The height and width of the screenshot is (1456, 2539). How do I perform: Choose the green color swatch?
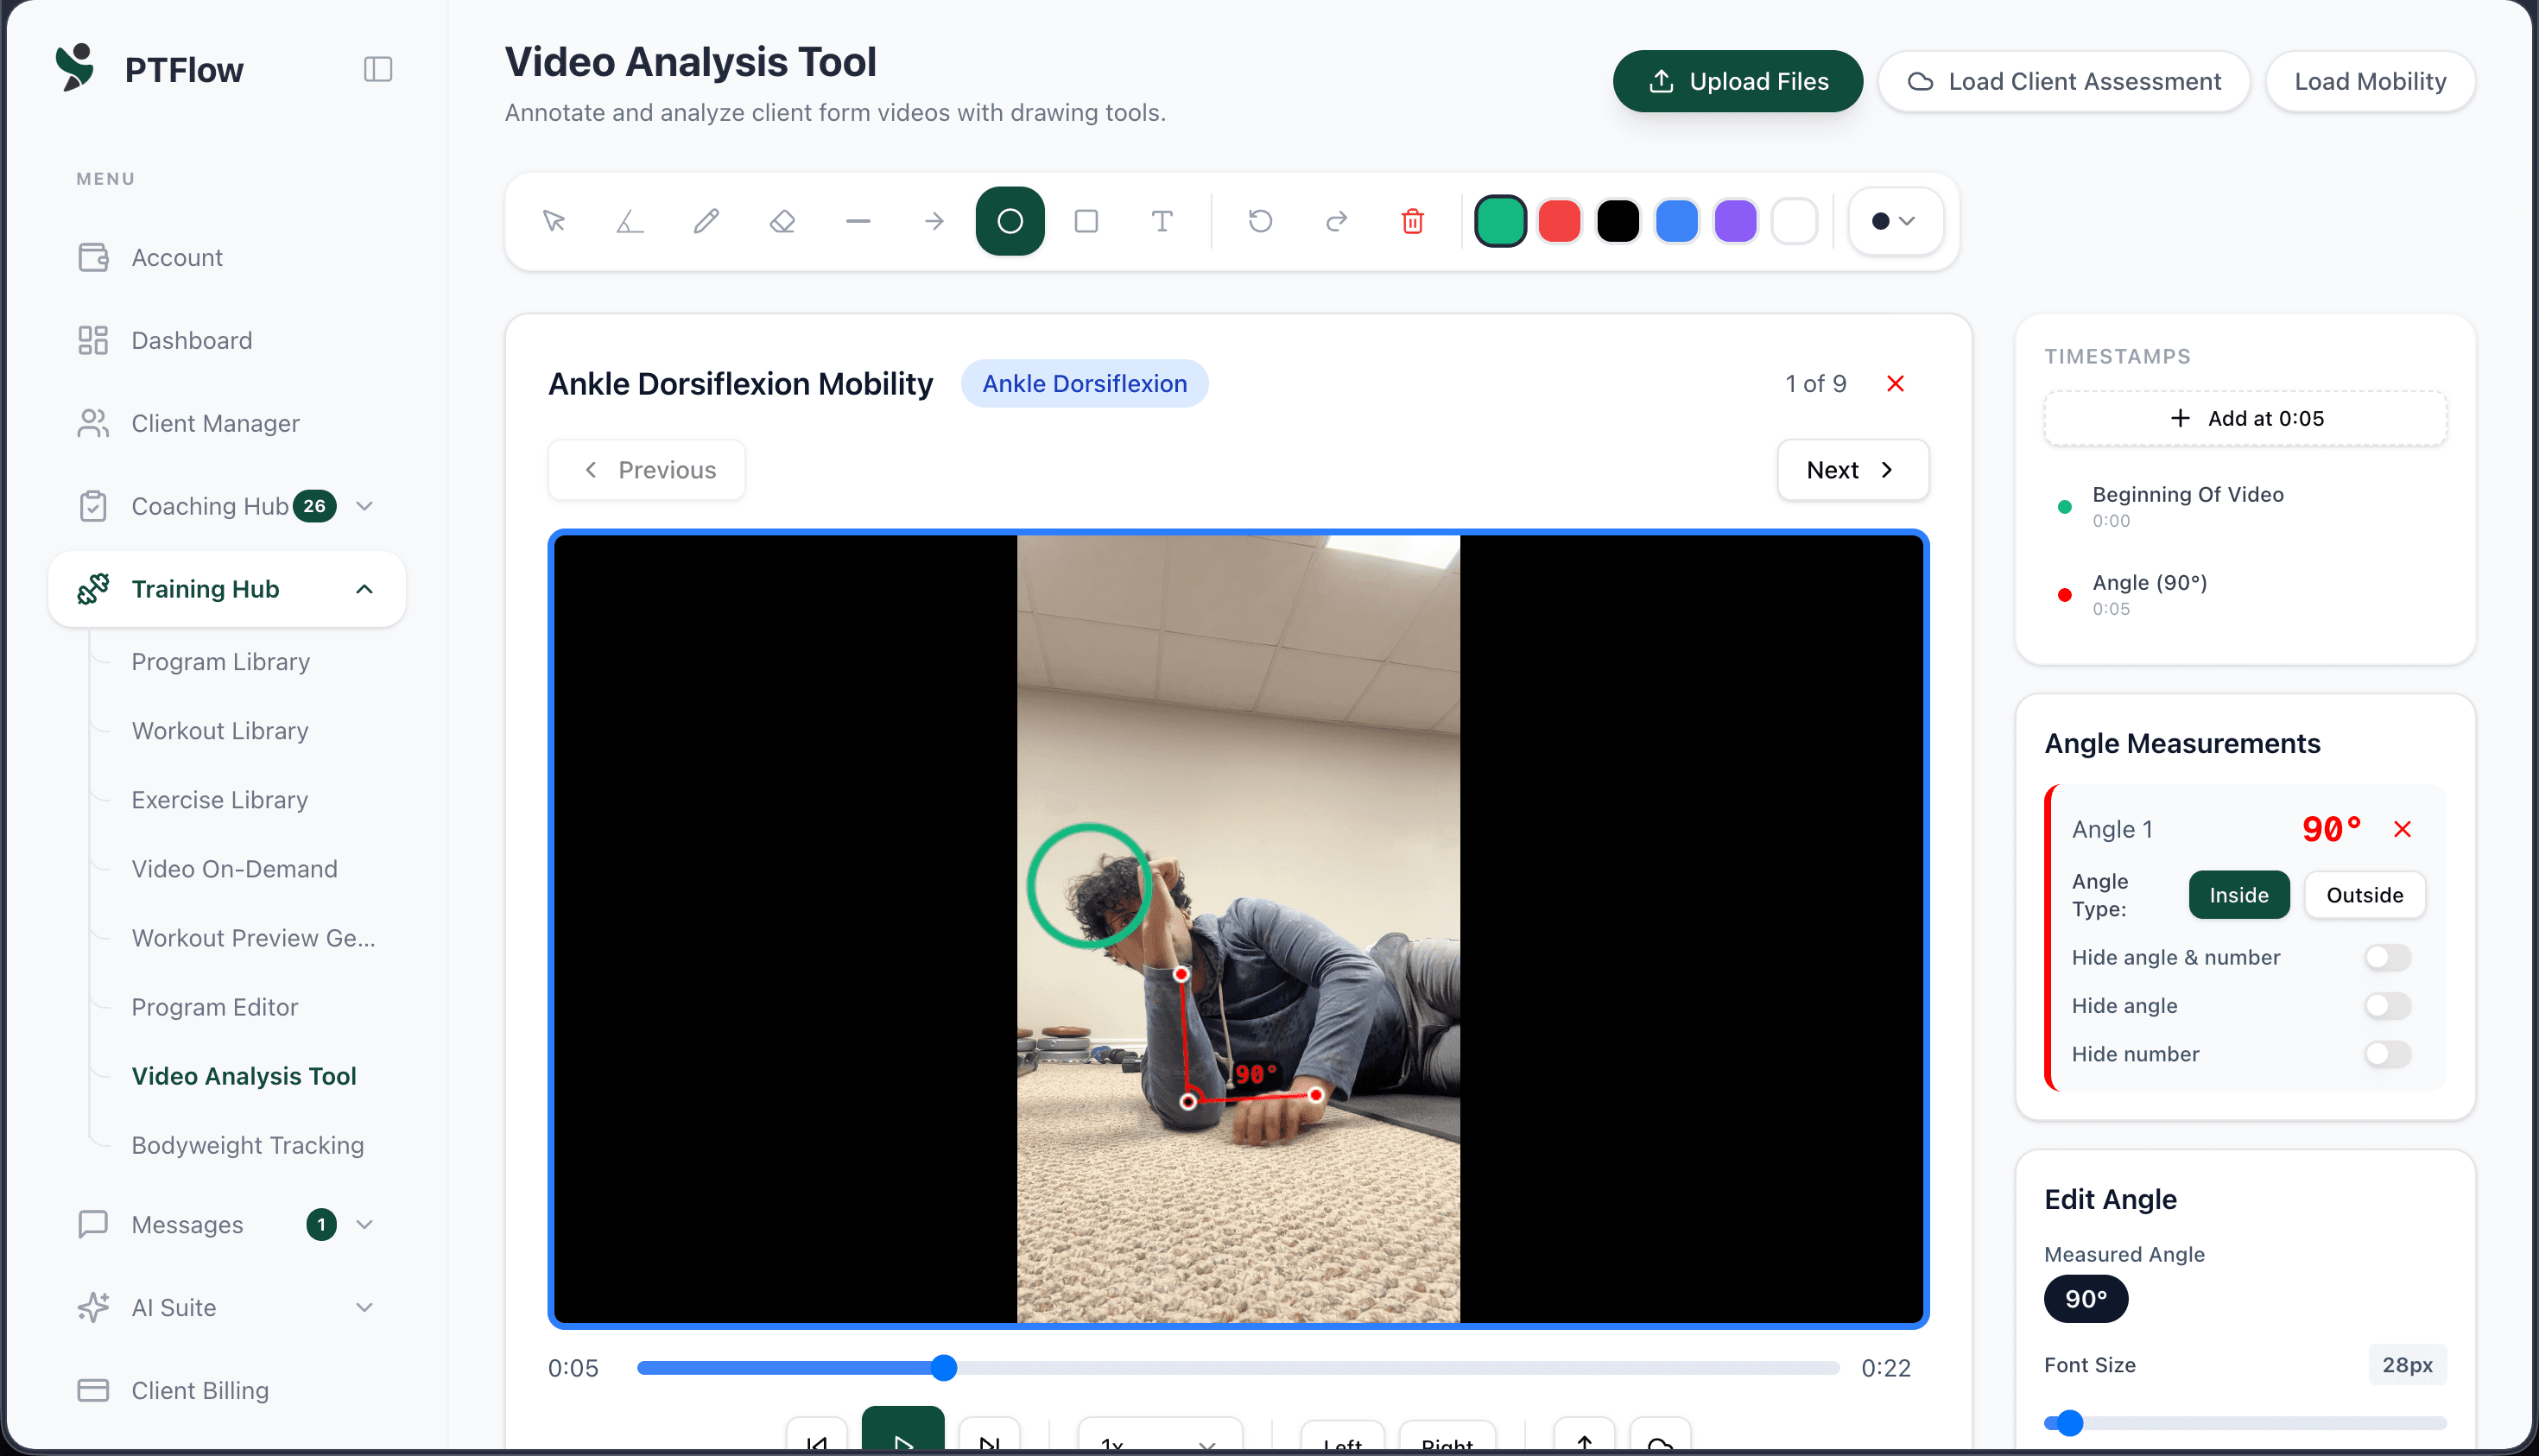coord(1500,221)
